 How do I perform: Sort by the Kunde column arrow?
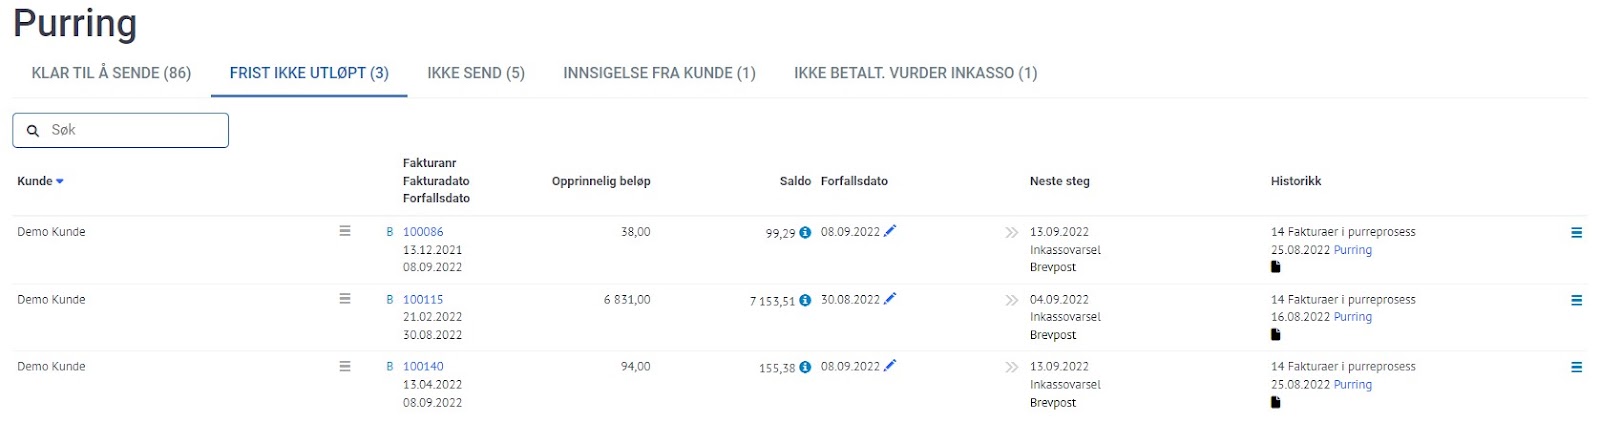tap(60, 181)
